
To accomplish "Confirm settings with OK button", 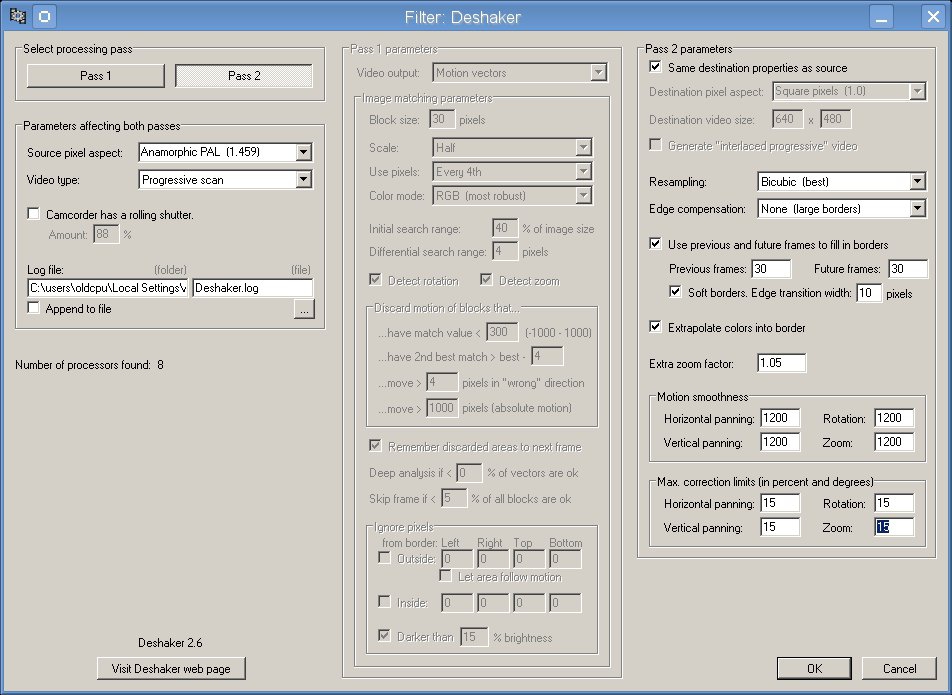I will [x=814, y=668].
